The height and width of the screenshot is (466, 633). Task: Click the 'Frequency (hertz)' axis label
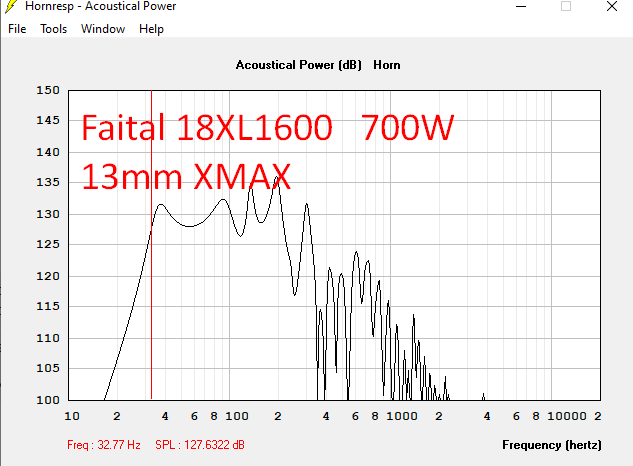pos(552,445)
